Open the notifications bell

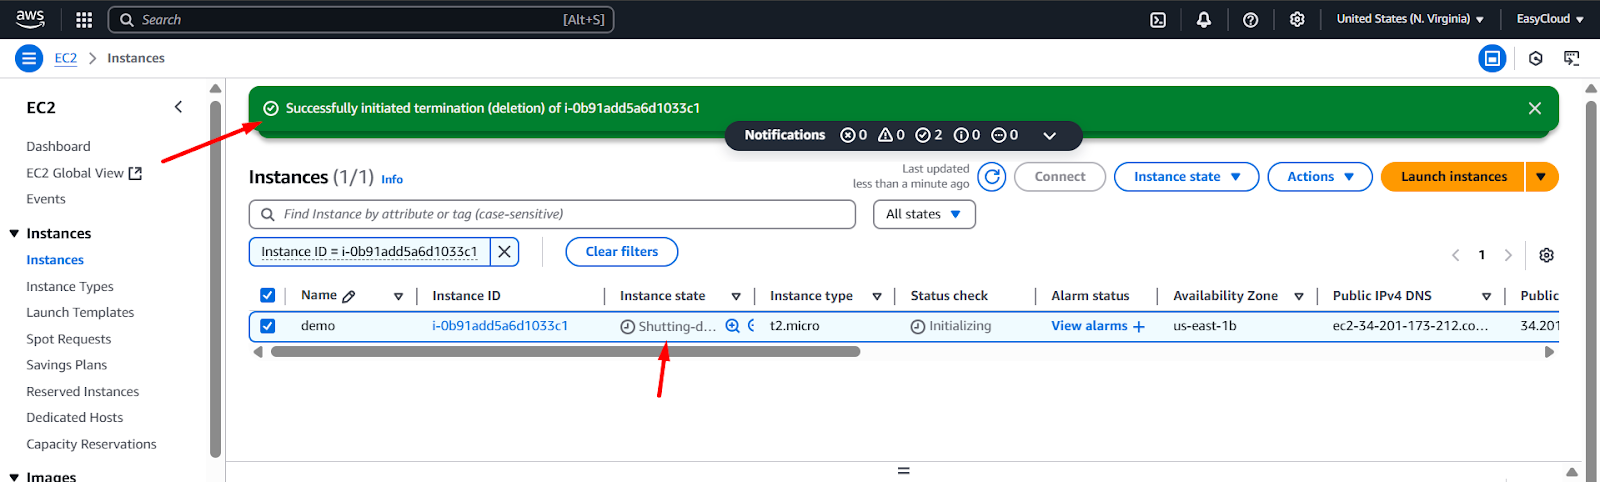point(1204,19)
